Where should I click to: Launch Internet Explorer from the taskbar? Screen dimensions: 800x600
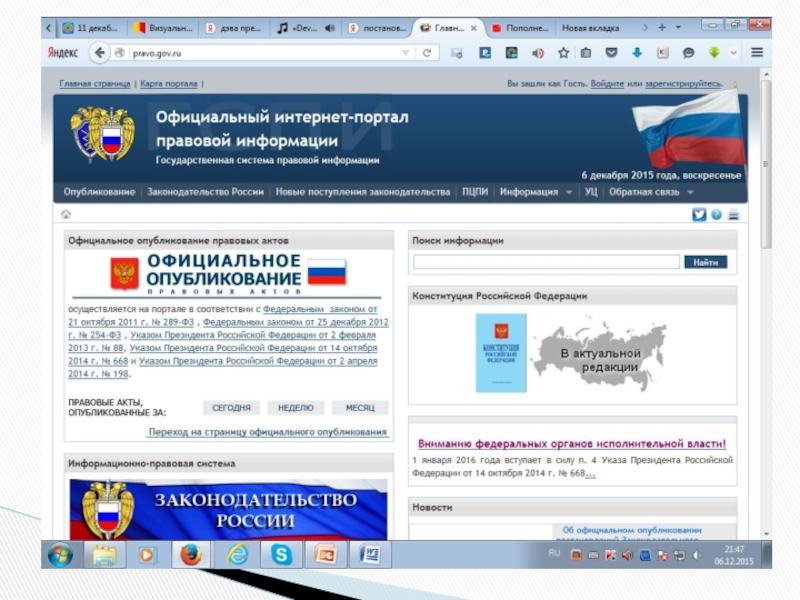coord(236,554)
